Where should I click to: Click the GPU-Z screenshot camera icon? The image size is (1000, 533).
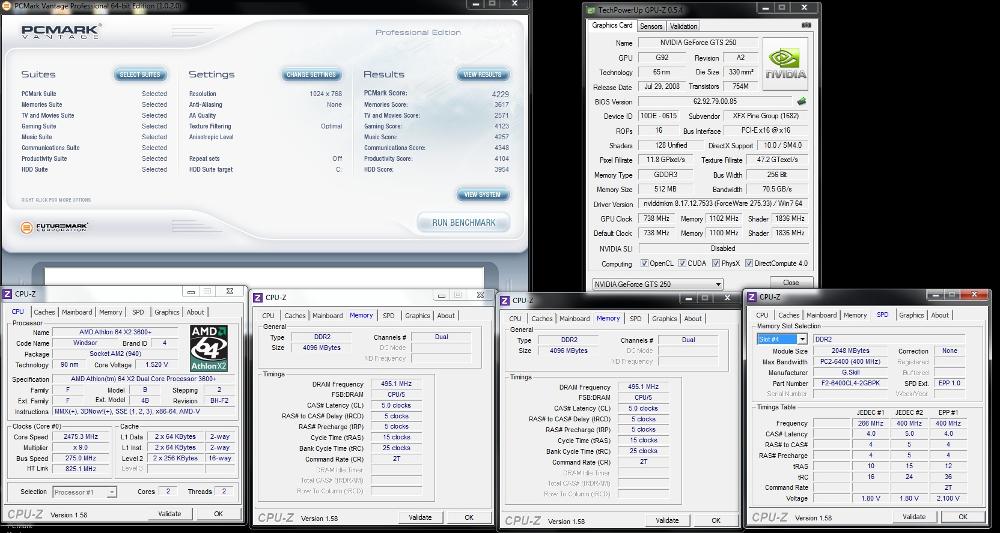(x=807, y=26)
